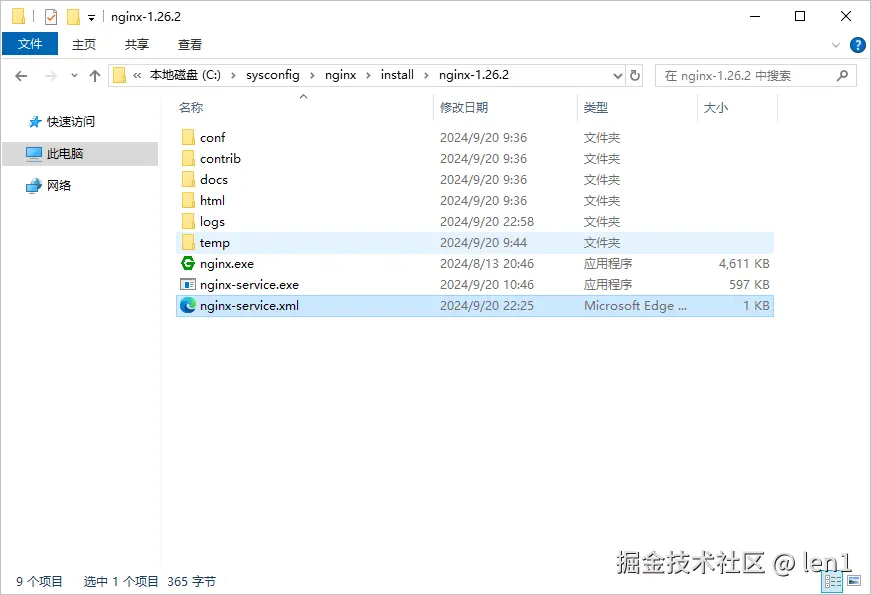Click the folder icon in address bar
The image size is (871, 595).
coord(119,75)
